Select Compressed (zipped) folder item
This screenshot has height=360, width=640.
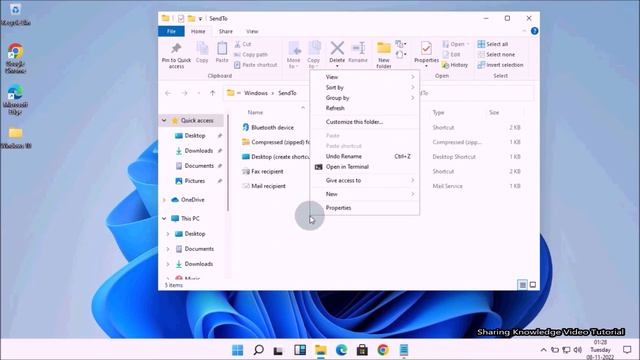pyautogui.click(x=276, y=142)
